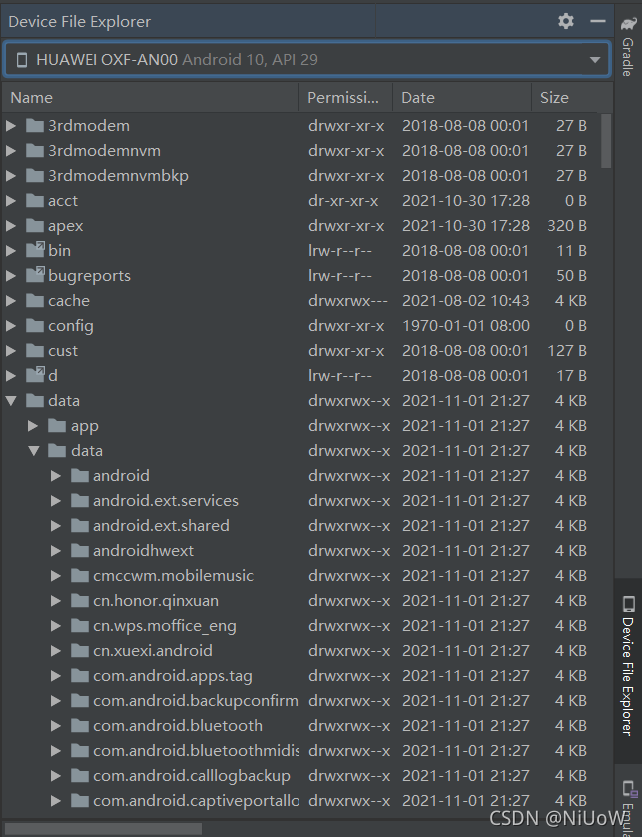Select the apex row name
Image resolution: width=642 pixels, height=837 pixels.
click(x=66, y=226)
